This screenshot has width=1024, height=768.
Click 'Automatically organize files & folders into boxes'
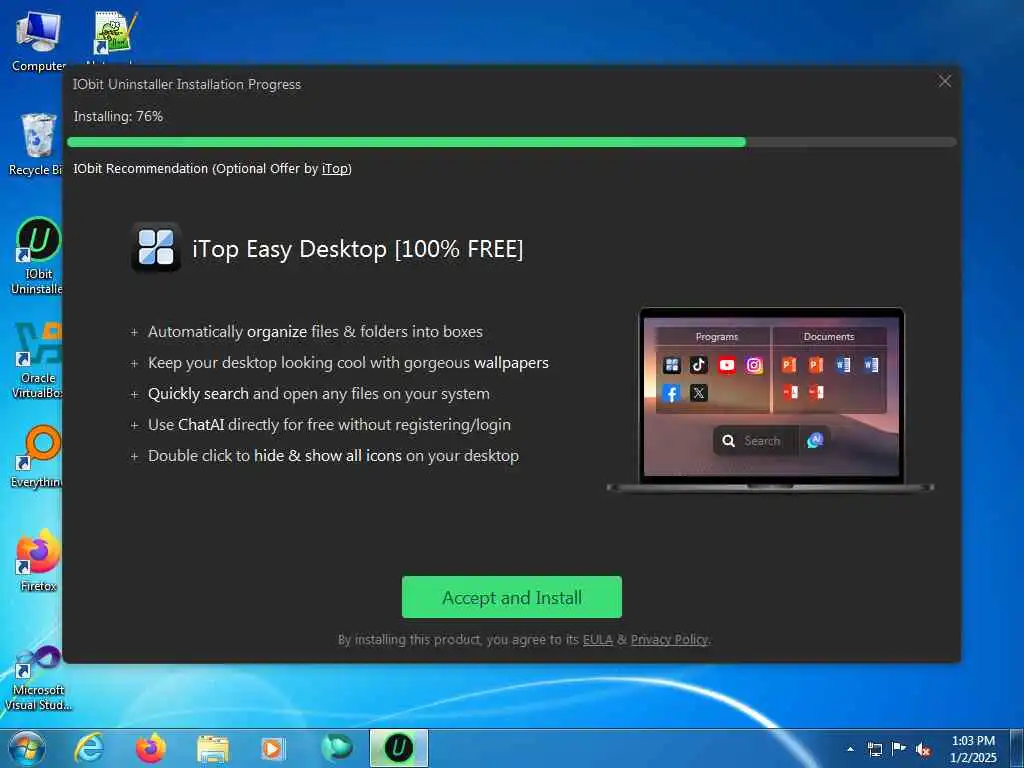coord(315,332)
